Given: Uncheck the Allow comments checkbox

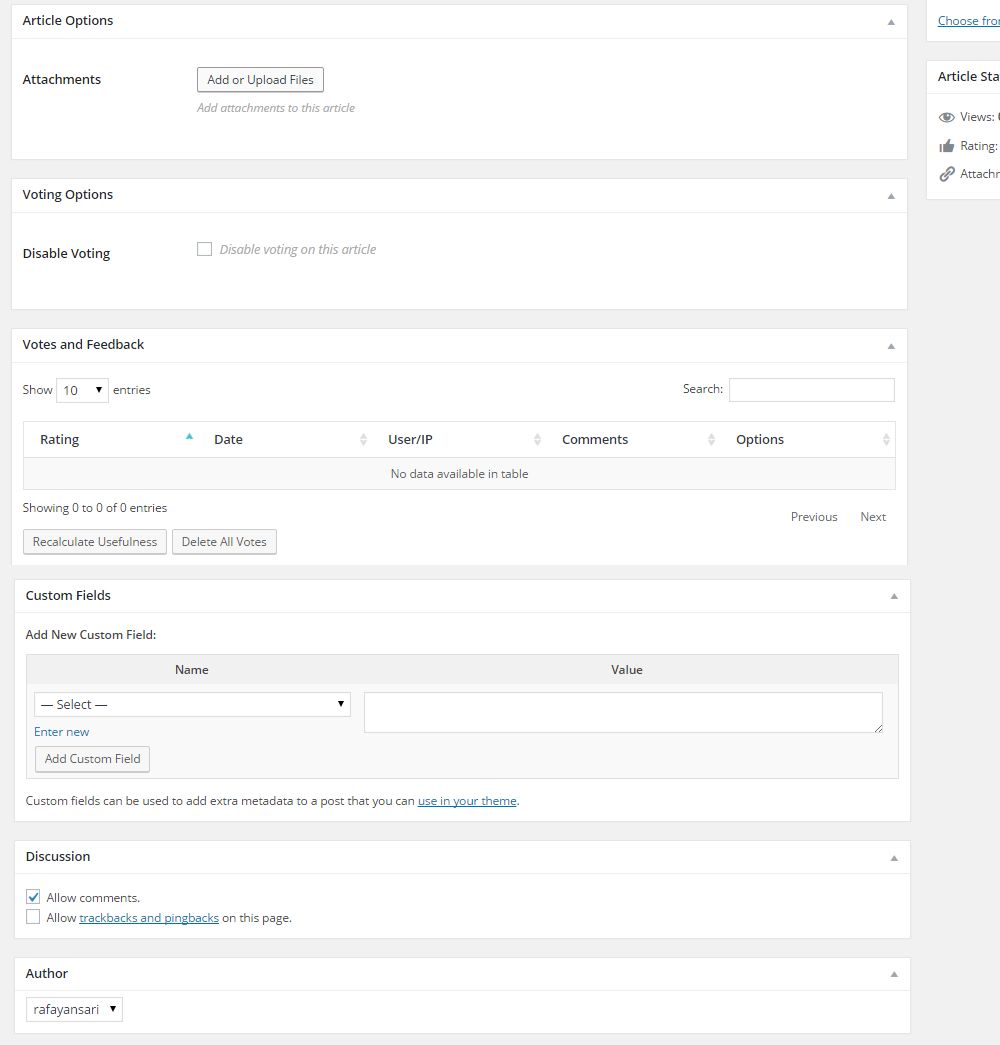Looking at the screenshot, I should 33,896.
